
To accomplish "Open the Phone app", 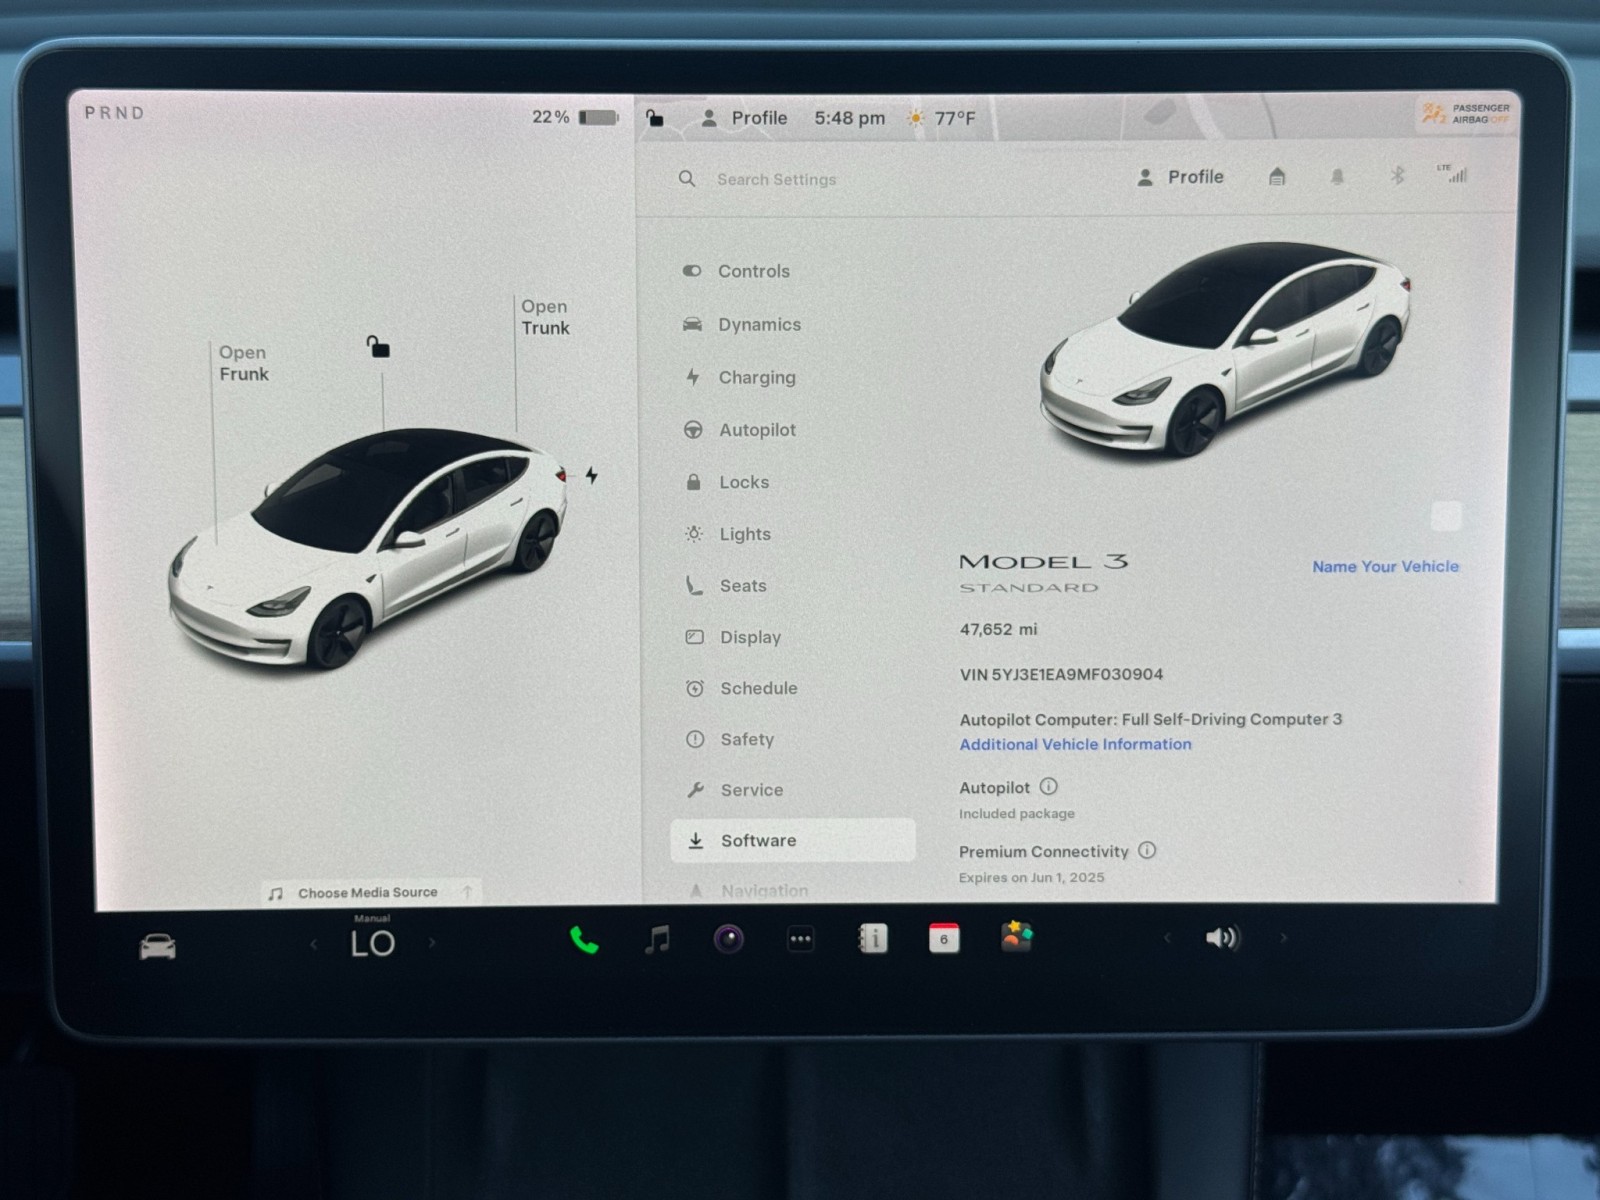I will click(584, 940).
